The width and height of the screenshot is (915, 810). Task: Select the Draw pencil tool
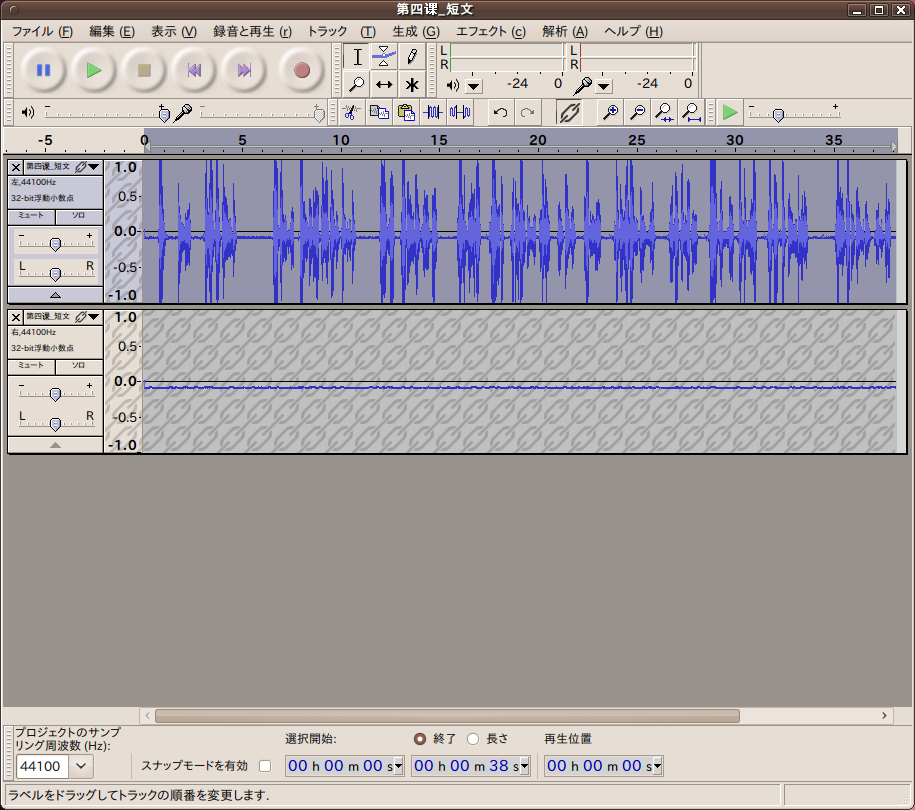(x=411, y=56)
